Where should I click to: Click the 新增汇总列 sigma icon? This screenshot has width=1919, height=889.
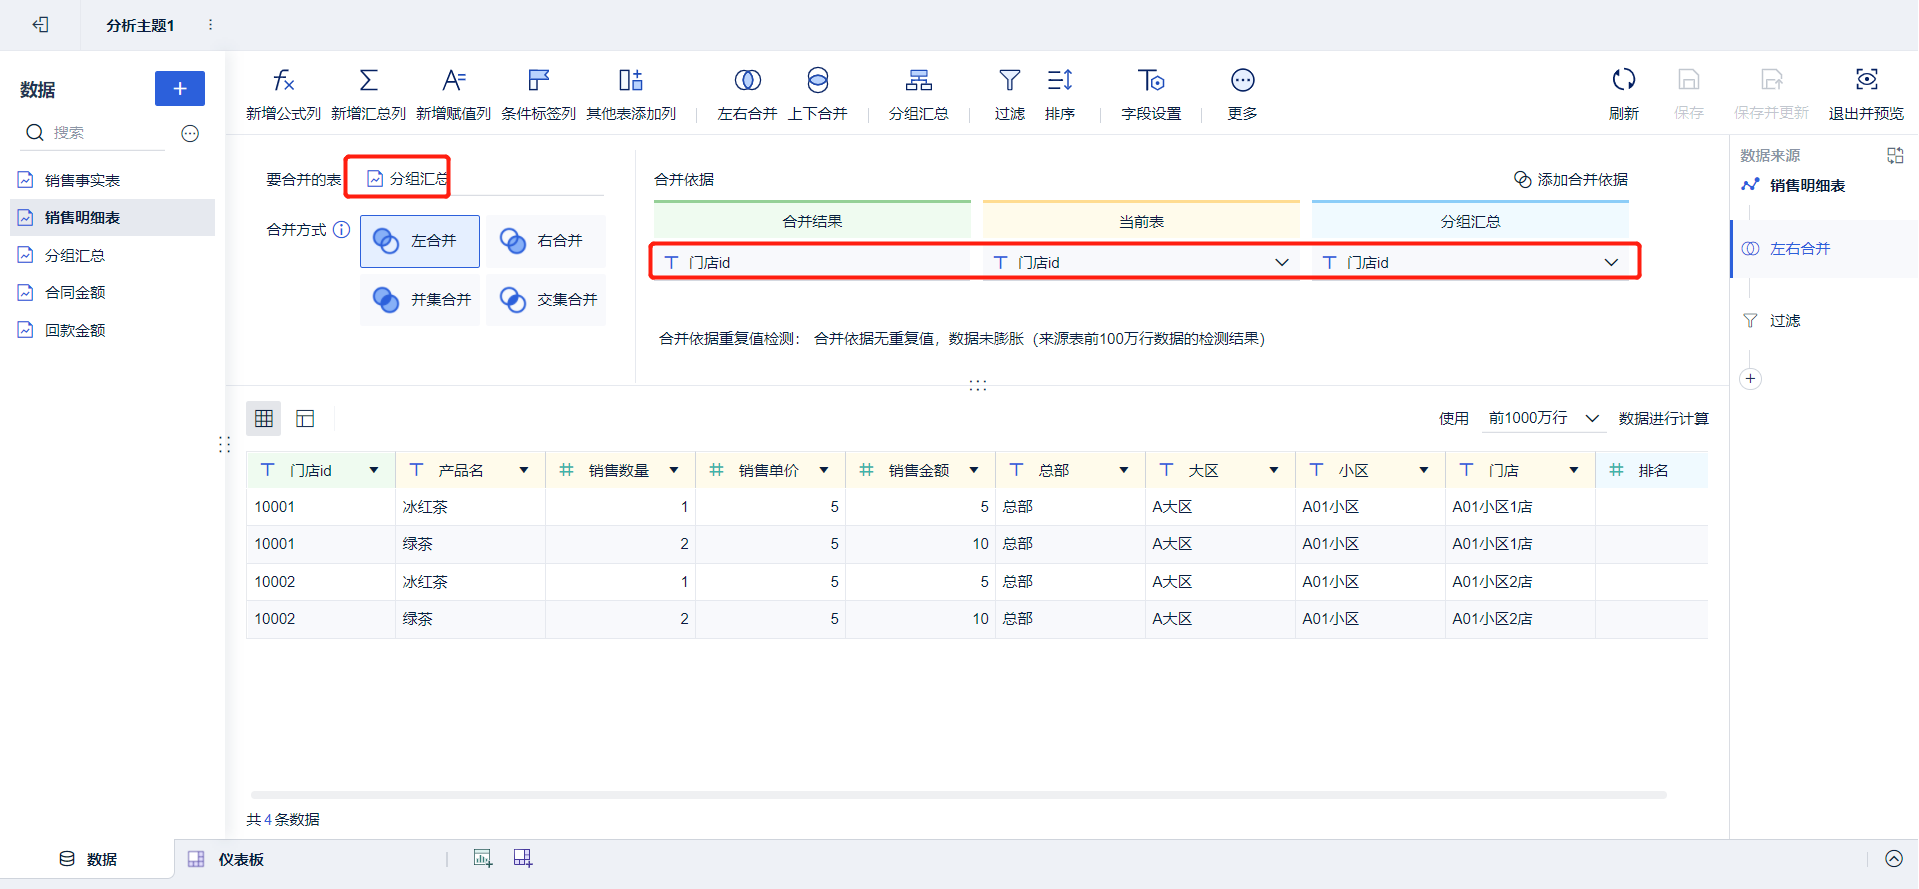click(368, 80)
